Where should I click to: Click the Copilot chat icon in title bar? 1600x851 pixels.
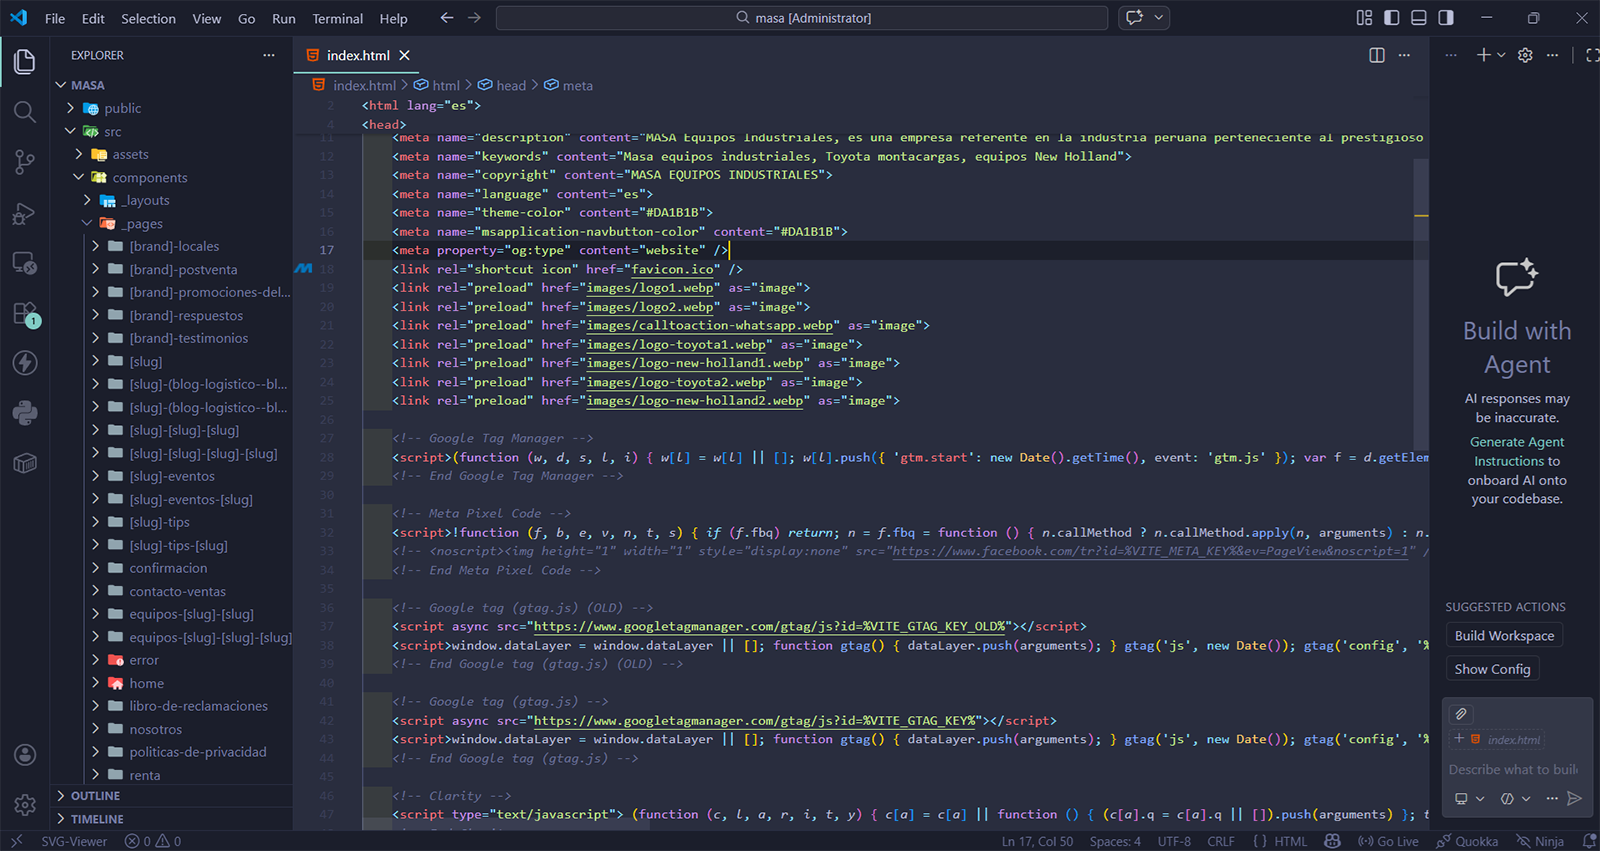click(x=1135, y=17)
